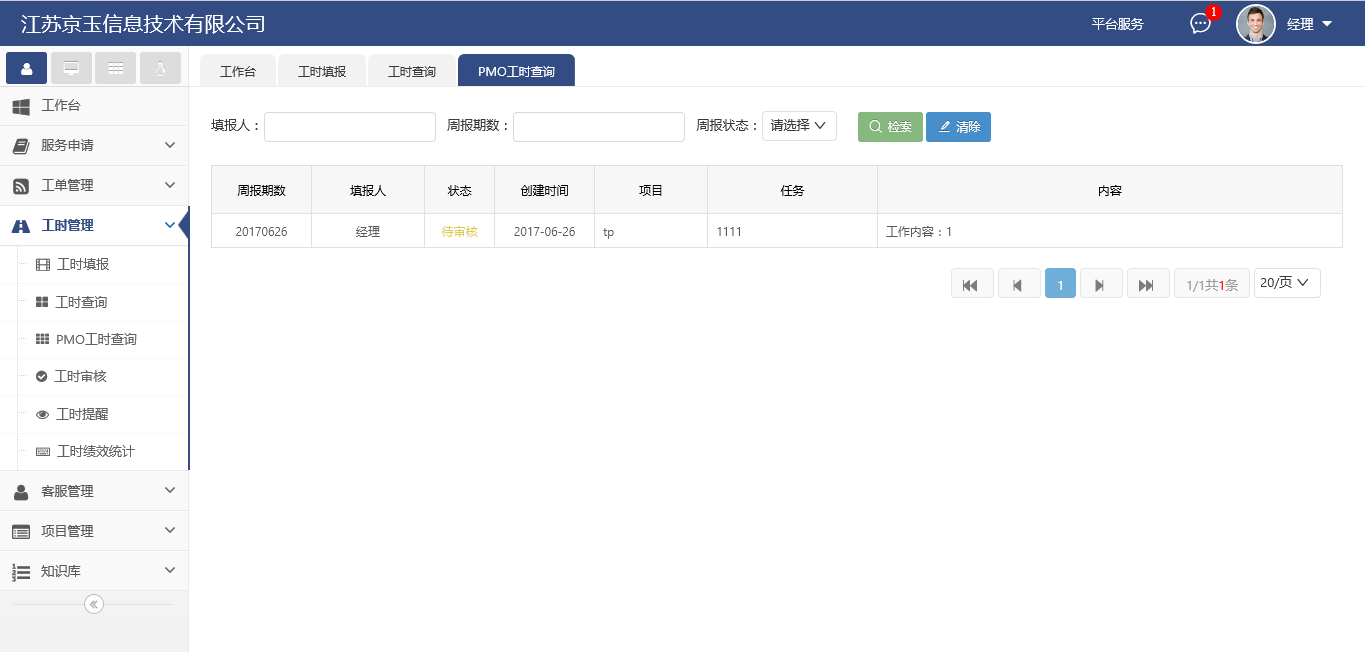Open the 经理 user account dropdown
This screenshot has width=1365, height=652.
[1310, 24]
